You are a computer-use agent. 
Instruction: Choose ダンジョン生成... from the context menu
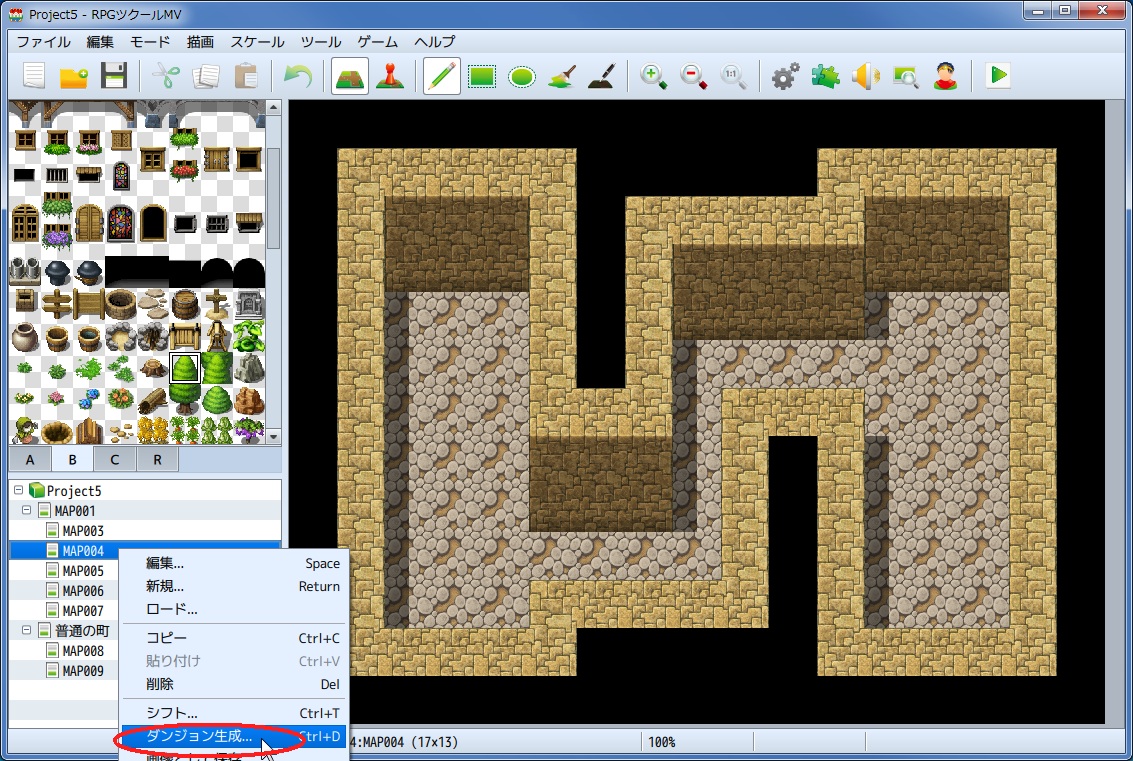point(200,737)
